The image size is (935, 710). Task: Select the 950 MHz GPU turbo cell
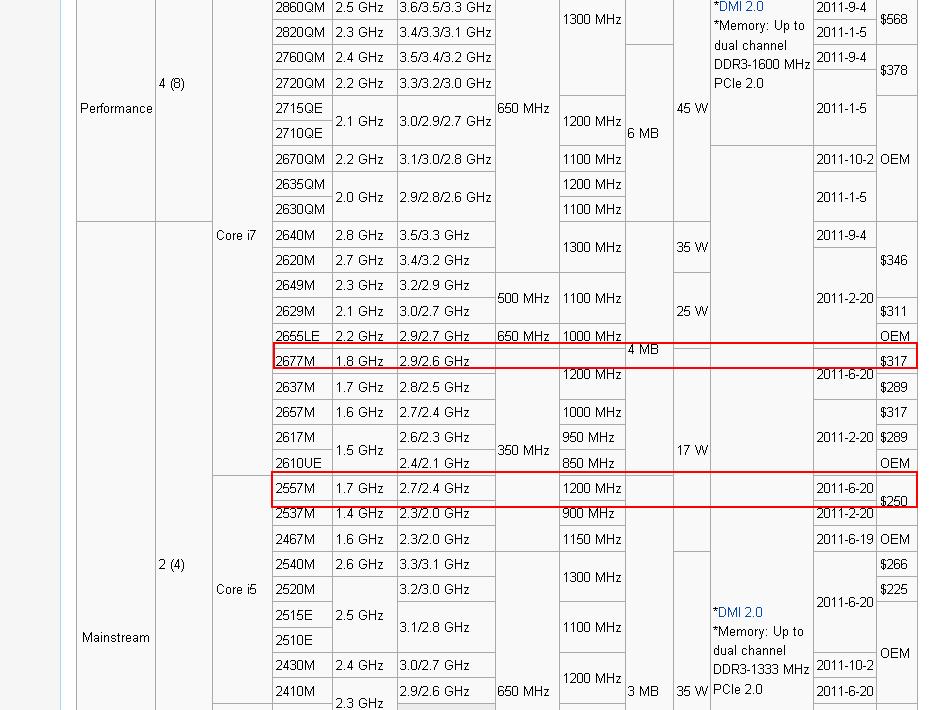592,437
